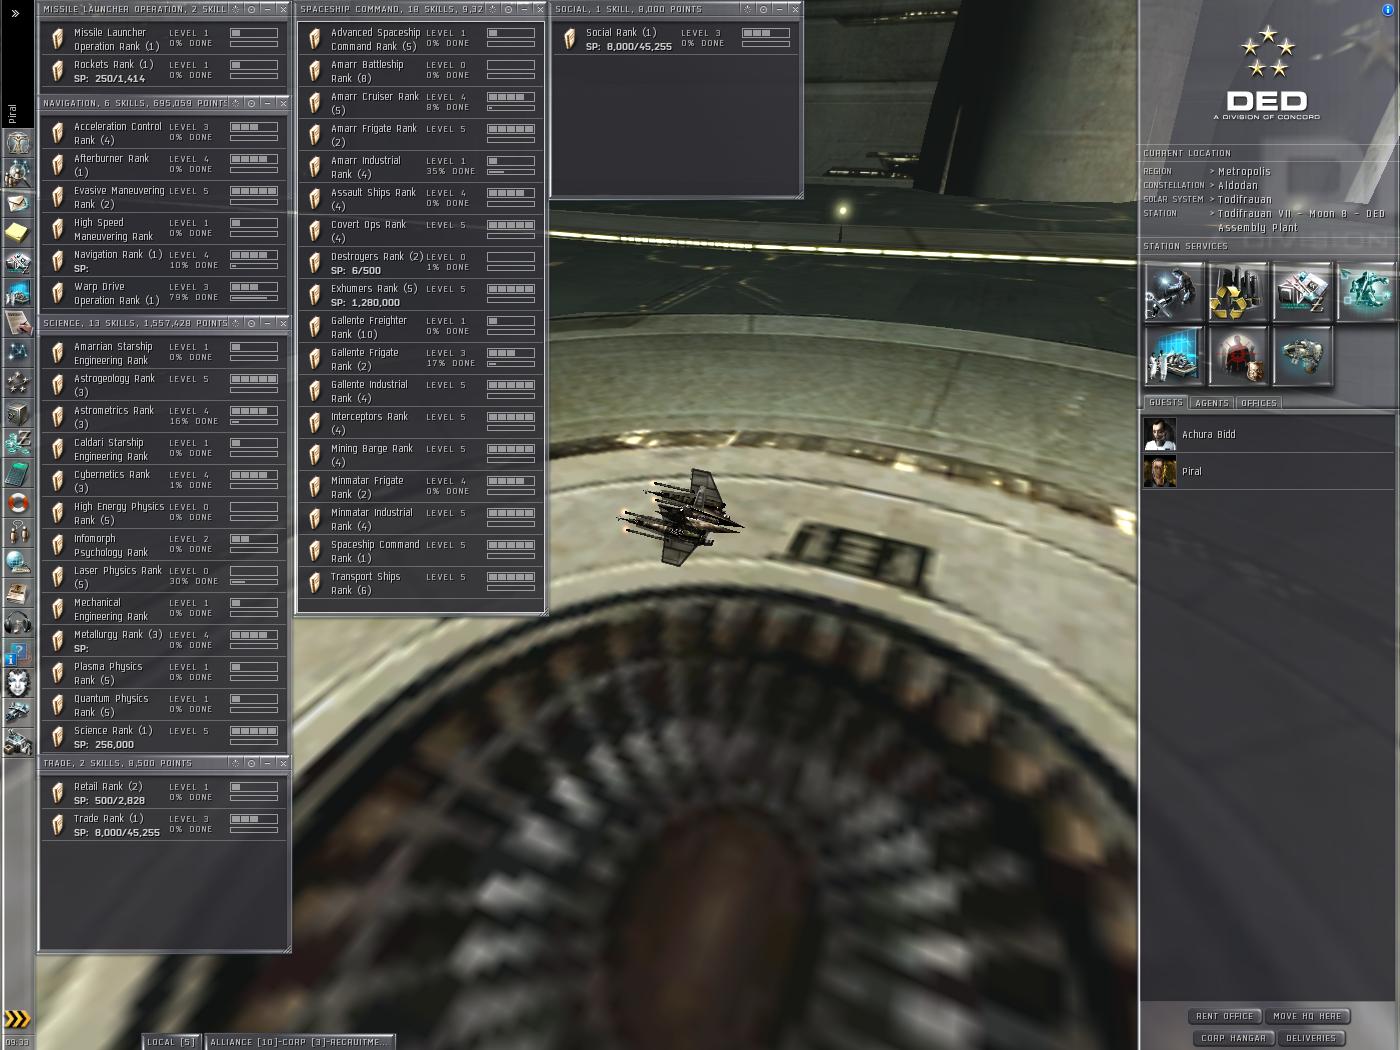This screenshot has width=1400, height=1050.
Task: Open the Corp Hangar button
Action: click(1233, 1038)
